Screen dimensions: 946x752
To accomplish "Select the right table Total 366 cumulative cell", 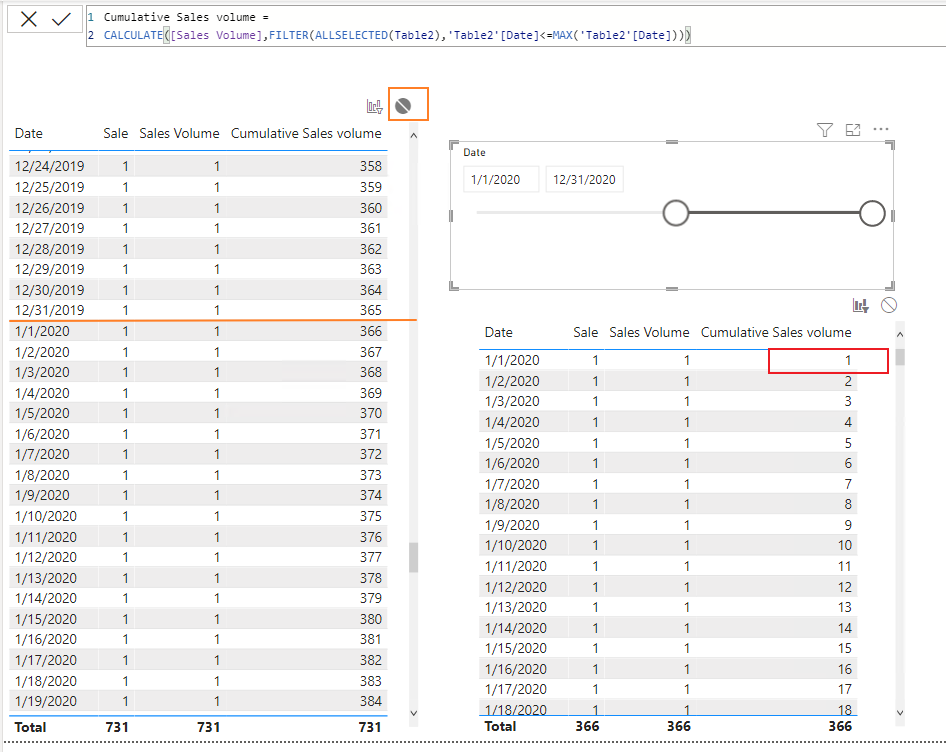I will 839,726.
